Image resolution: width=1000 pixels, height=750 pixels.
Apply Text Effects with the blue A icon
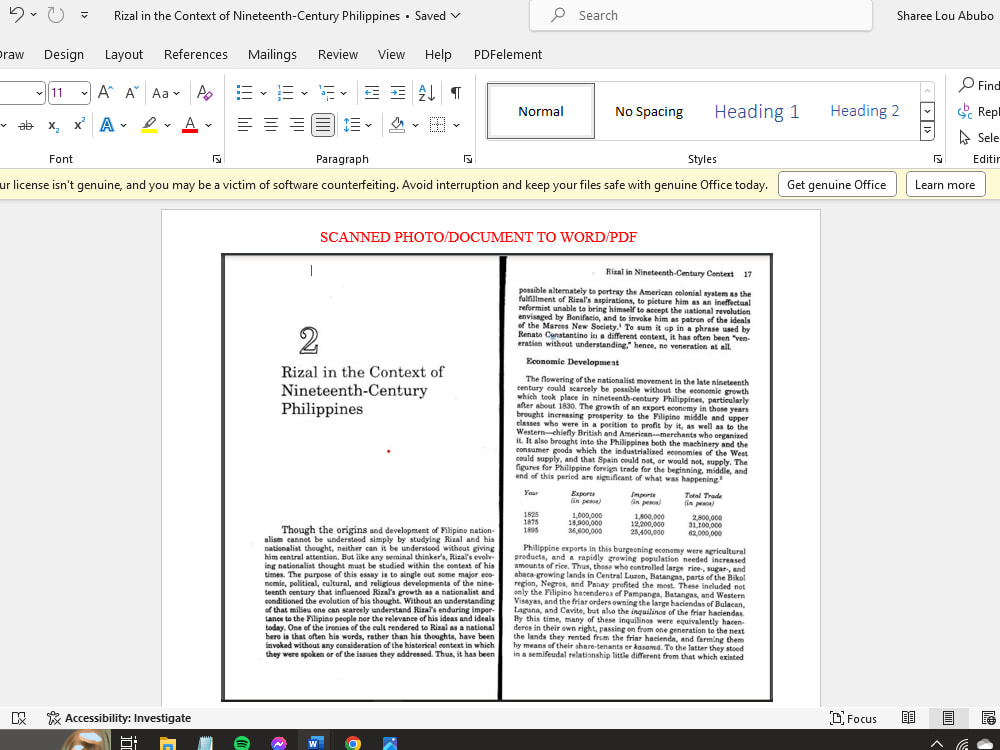tap(107, 125)
